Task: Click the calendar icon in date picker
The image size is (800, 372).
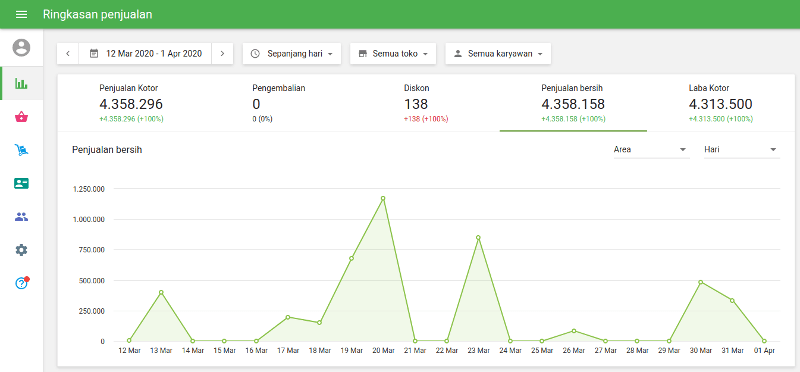Action: pyautogui.click(x=94, y=54)
